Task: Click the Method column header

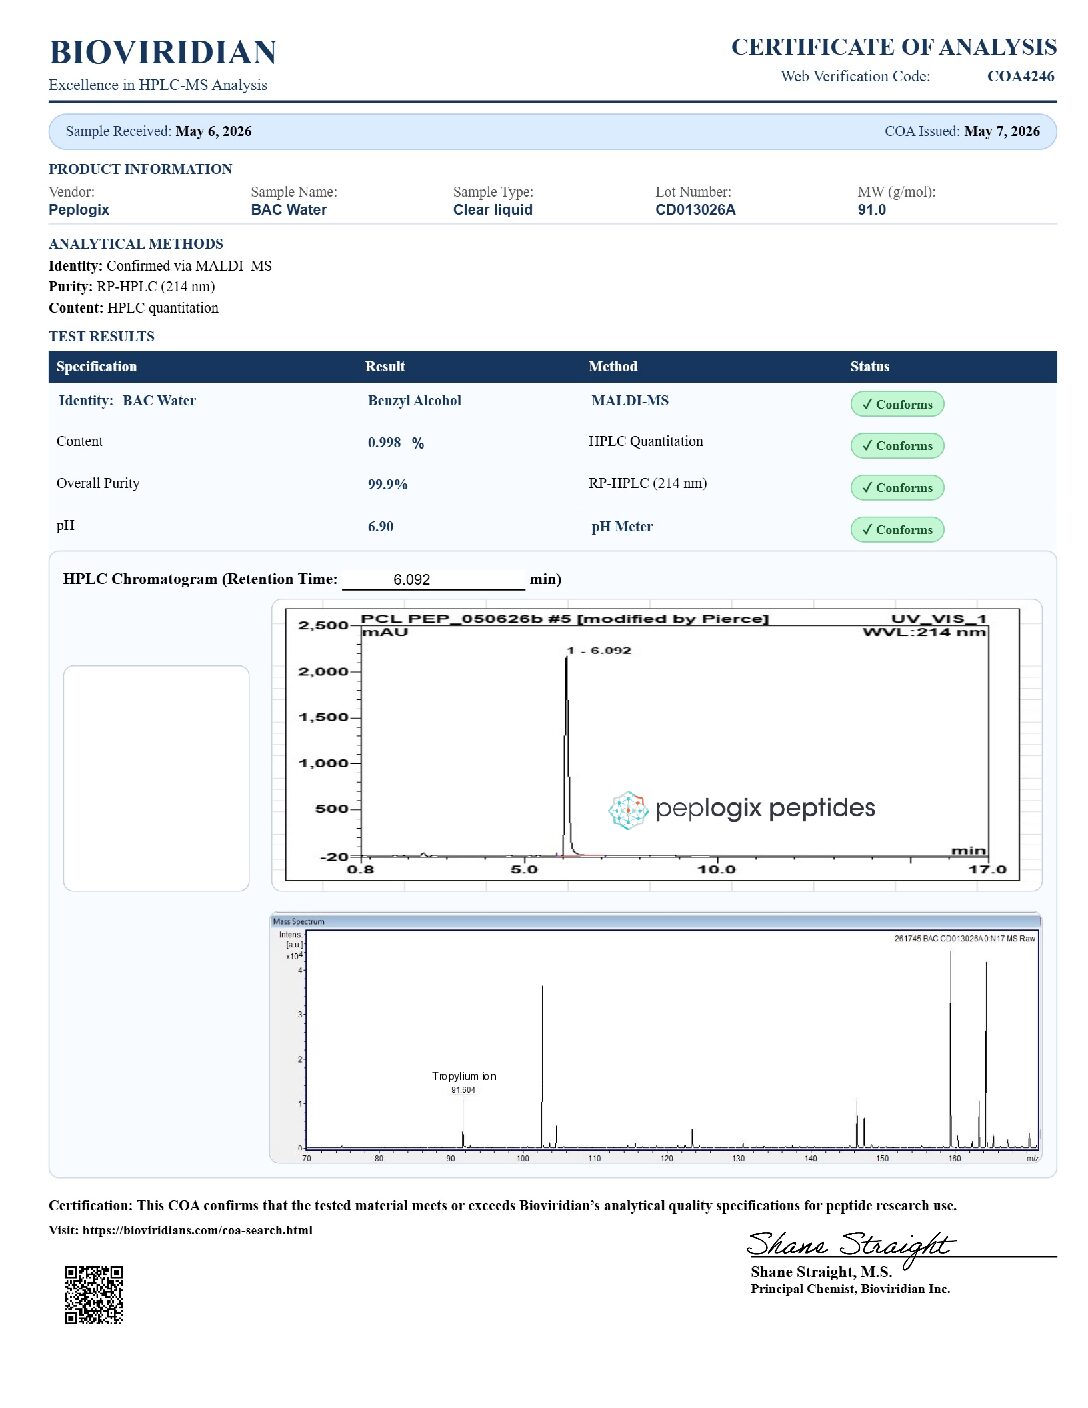Action: coord(613,367)
